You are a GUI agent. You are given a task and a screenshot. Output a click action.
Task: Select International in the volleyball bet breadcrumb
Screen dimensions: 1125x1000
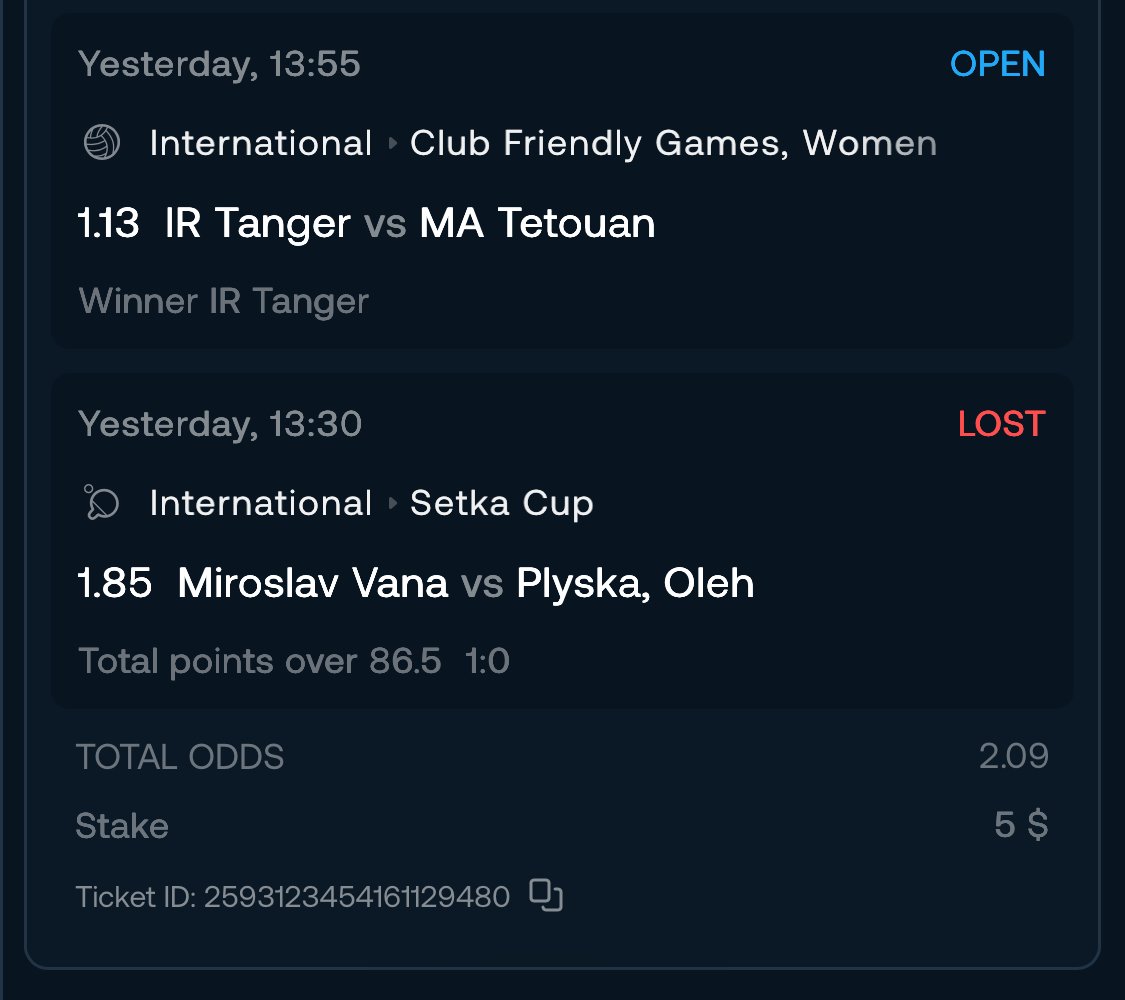(x=260, y=143)
